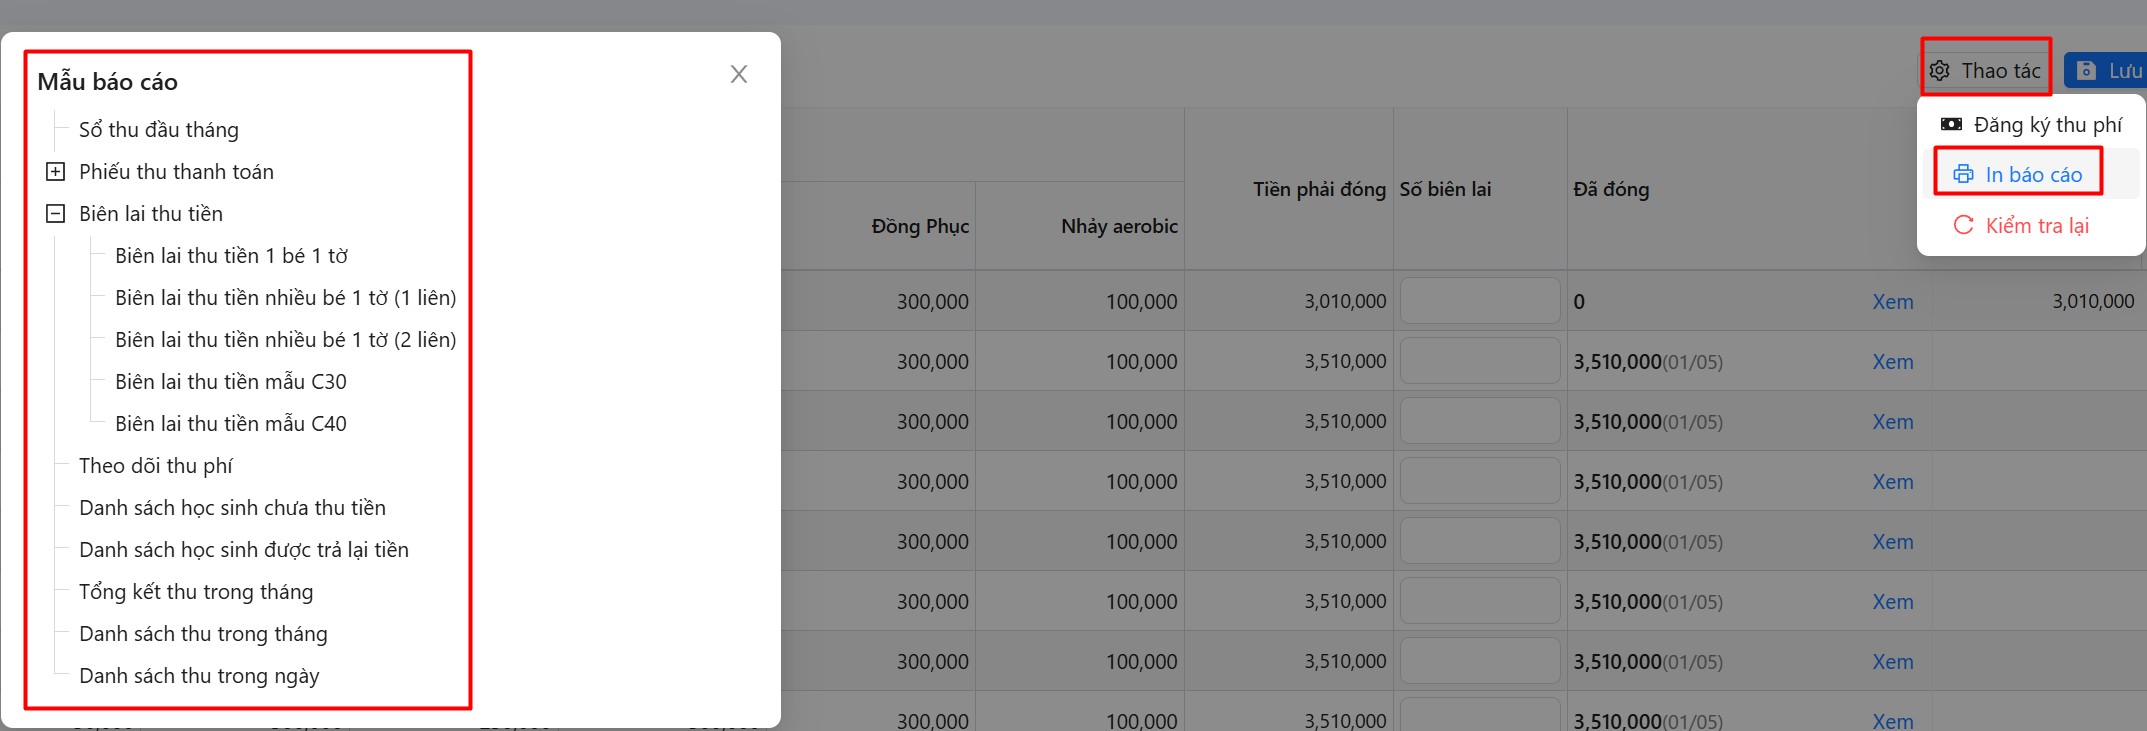The height and width of the screenshot is (731, 2147).
Task: Choose Kiểm tra lại from the menu
Action: pos(2036,226)
